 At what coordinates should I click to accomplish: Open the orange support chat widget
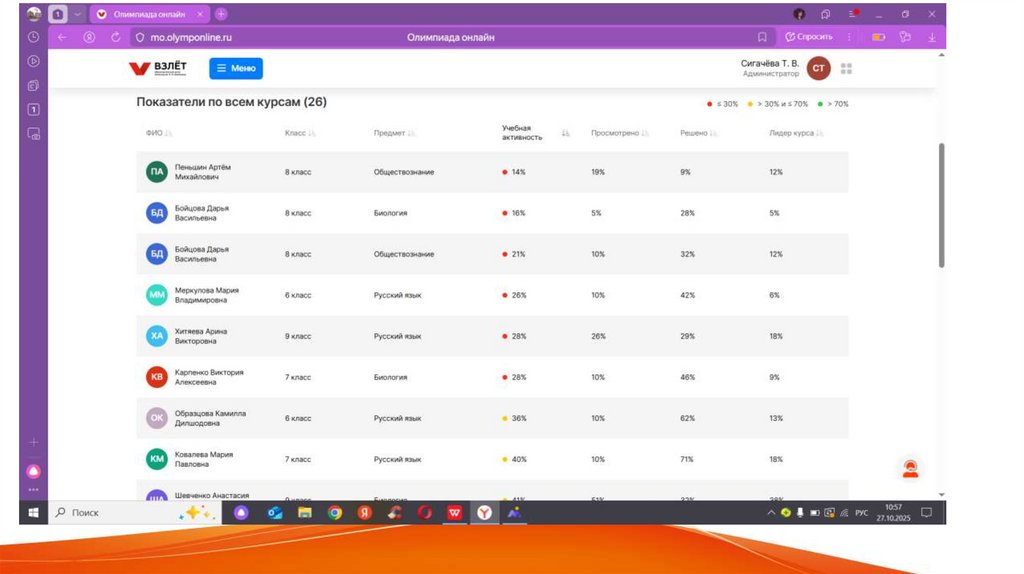(909, 469)
